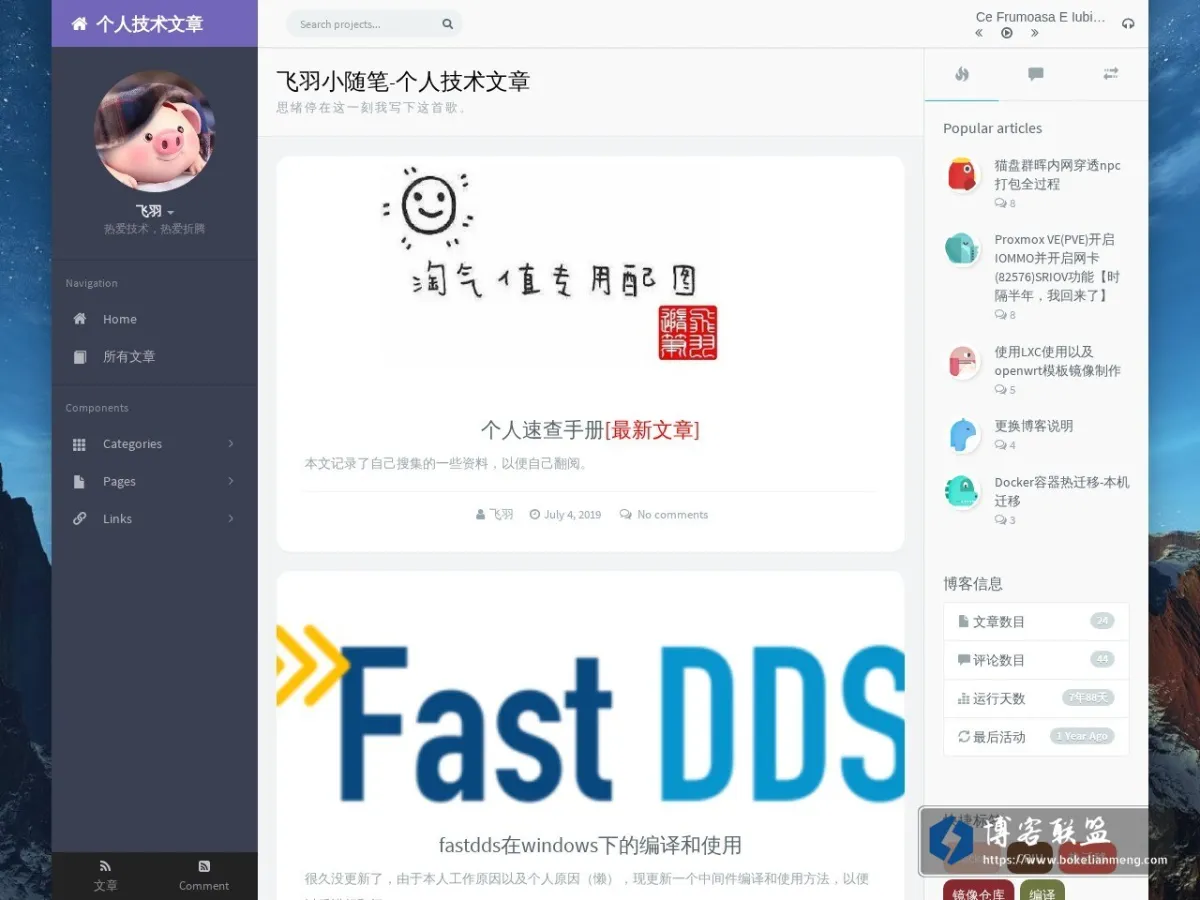This screenshot has width=1200, height=900.
Task: Play the Ce Frumoasa E Iubi song
Action: 1007,33
